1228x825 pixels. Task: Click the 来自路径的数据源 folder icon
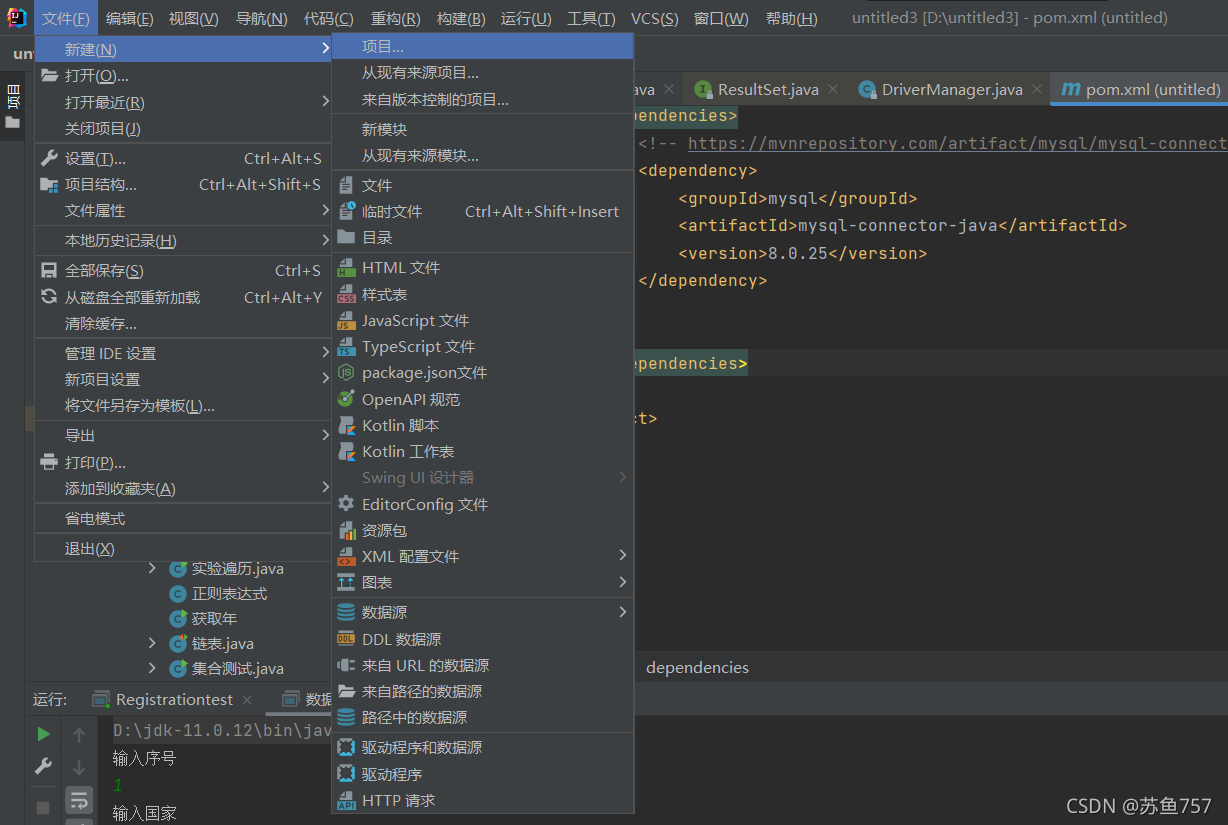coord(346,691)
